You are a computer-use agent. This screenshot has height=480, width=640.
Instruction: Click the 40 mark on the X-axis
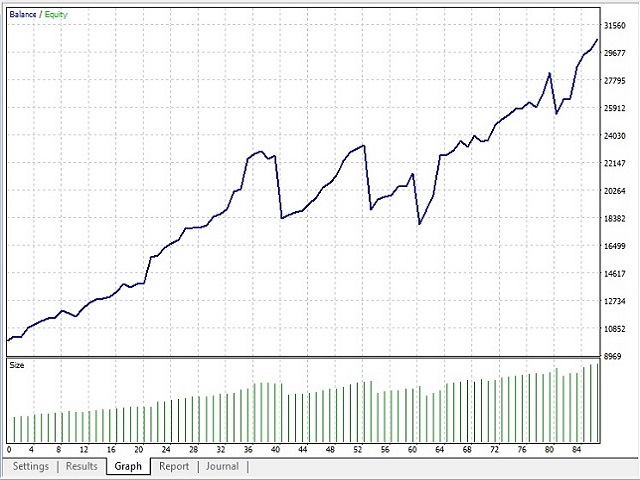click(x=276, y=450)
